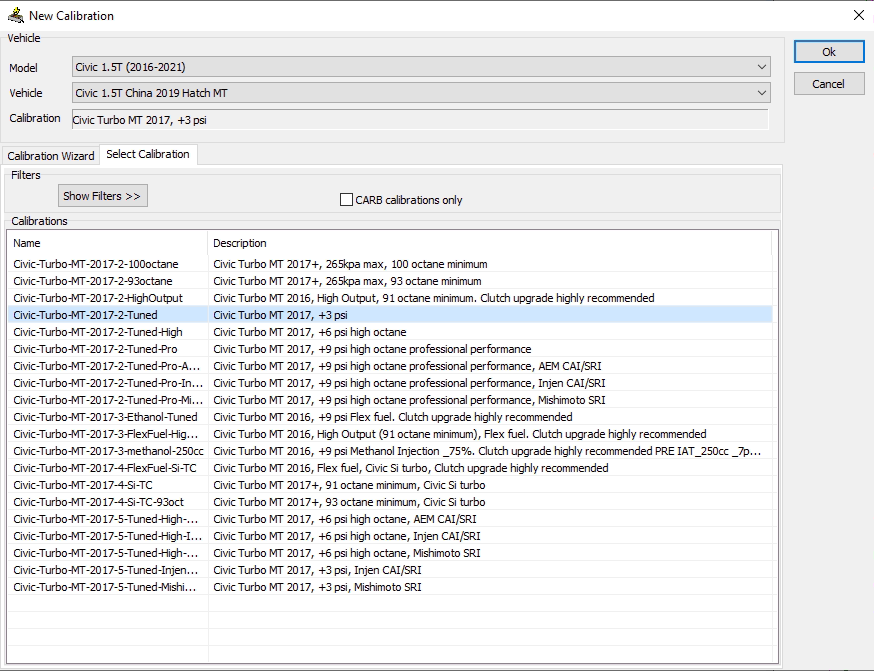Screen dimensions: 874x671
Task: Enable CARB calibrations only checkbox
Action: pos(347,200)
